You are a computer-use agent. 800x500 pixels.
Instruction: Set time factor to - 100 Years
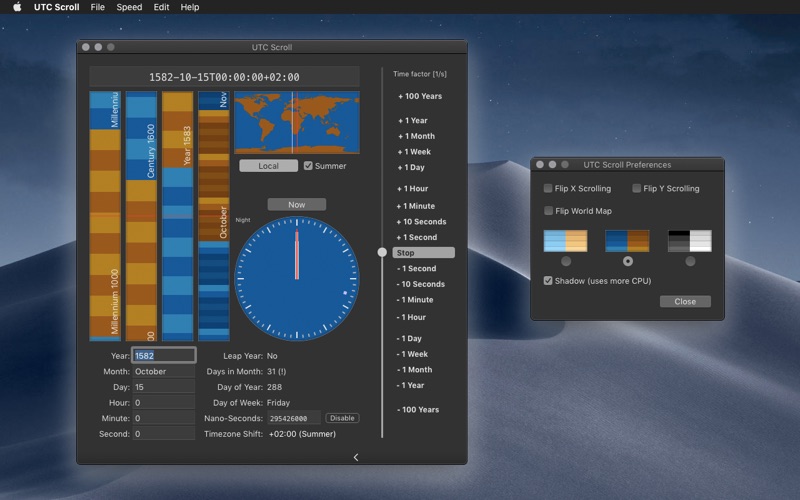[418, 409]
